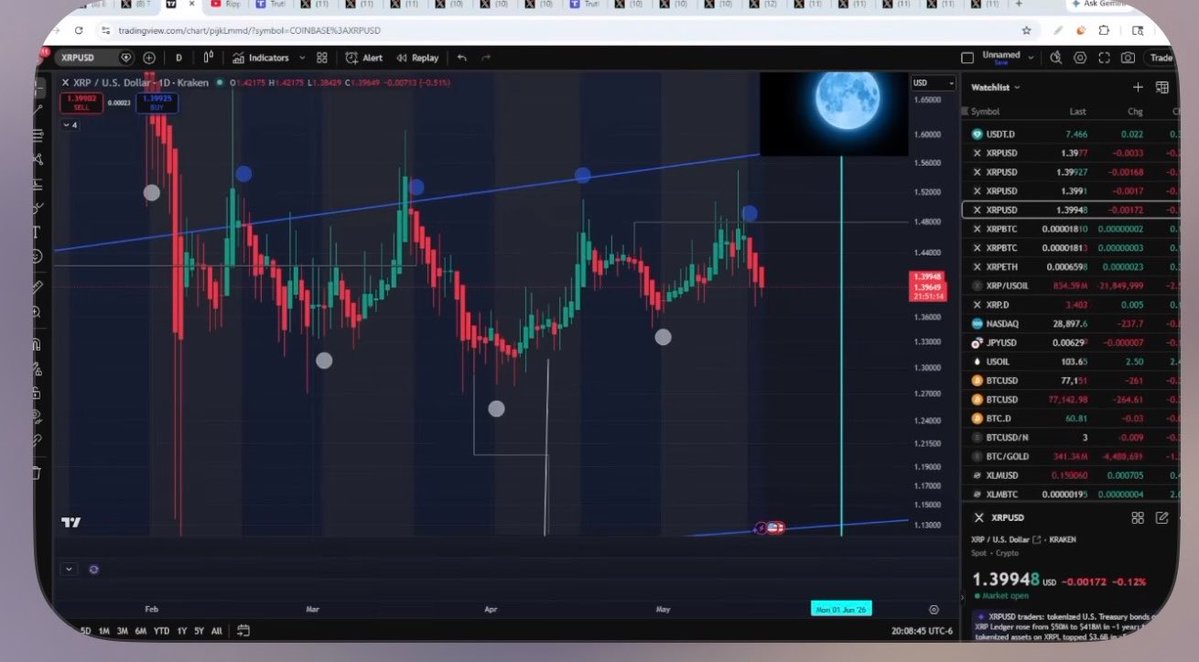This screenshot has height=662, width=1199.
Task: Select the YTD range tab
Action: pos(161,631)
